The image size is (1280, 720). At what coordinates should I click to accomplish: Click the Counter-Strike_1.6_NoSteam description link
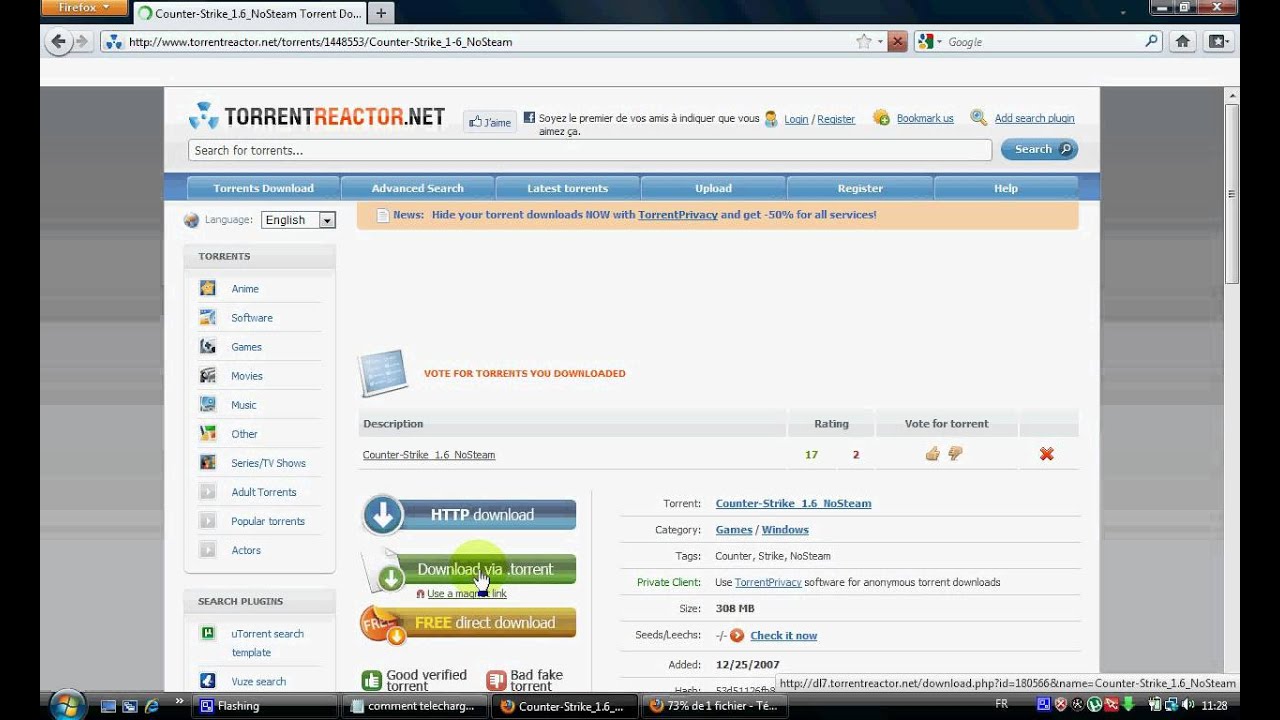[x=429, y=454]
